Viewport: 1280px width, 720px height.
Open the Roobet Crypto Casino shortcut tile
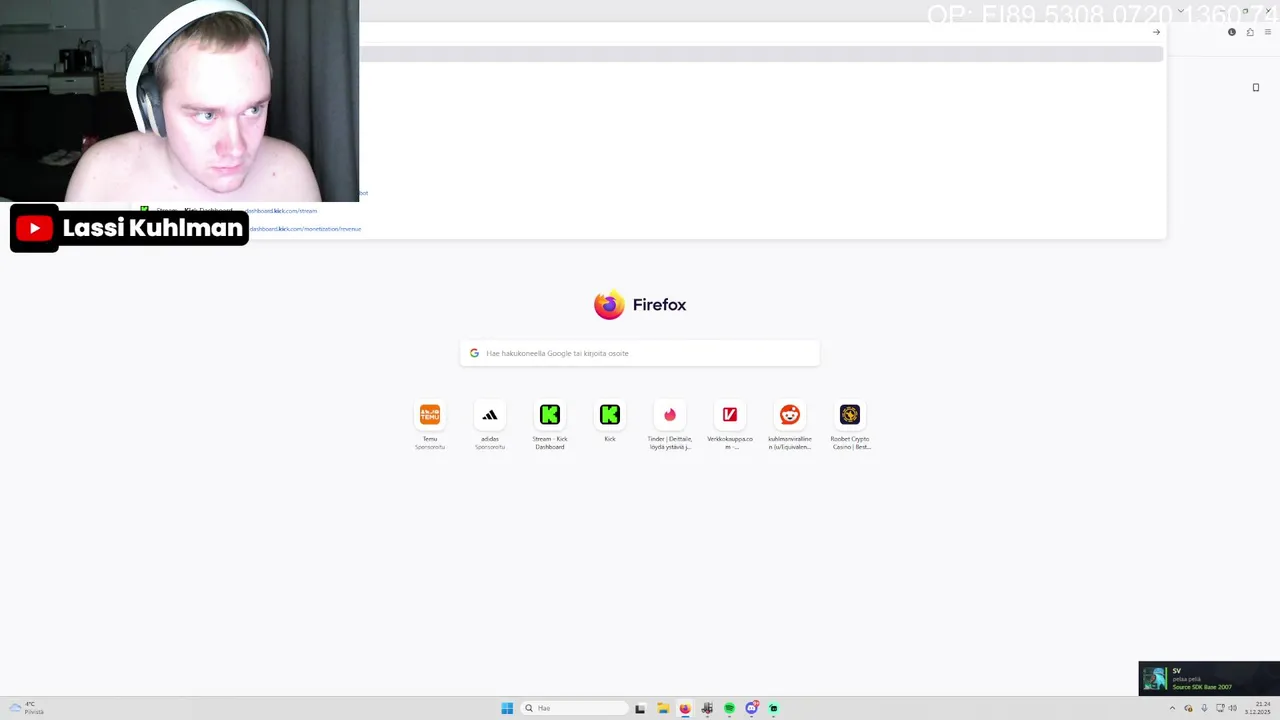[x=850, y=415]
